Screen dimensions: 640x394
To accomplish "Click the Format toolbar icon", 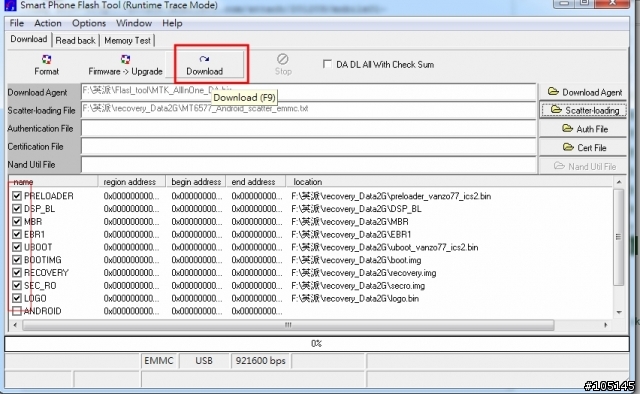I will (x=46, y=65).
